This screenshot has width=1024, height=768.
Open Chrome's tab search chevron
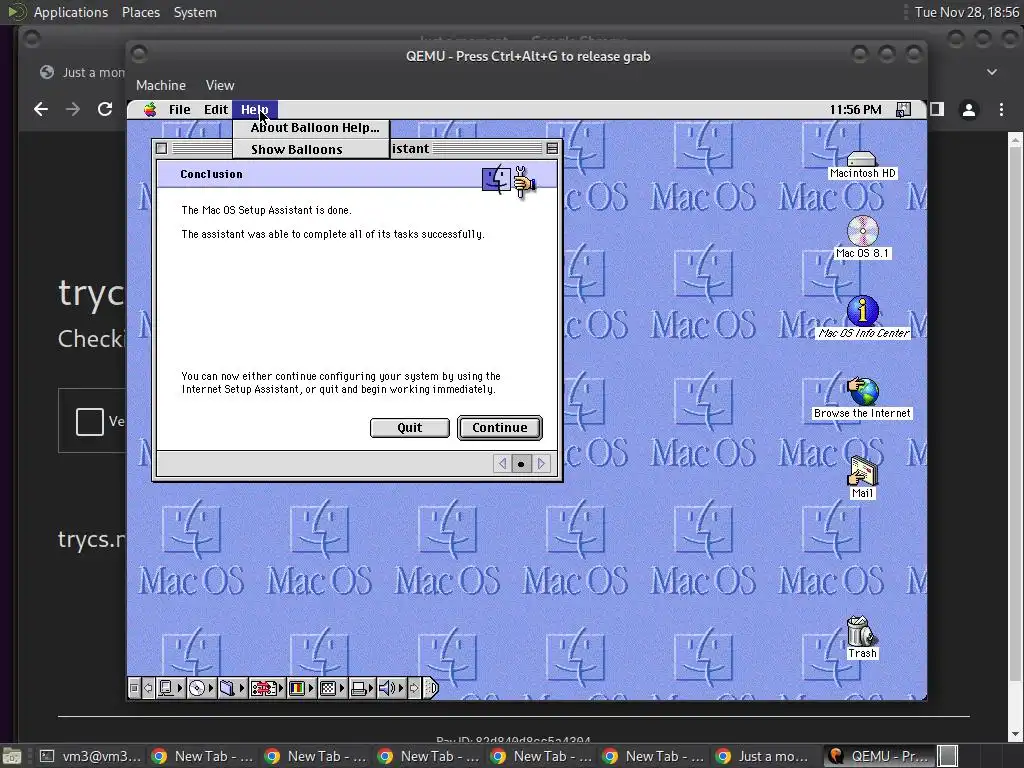pos(992,72)
